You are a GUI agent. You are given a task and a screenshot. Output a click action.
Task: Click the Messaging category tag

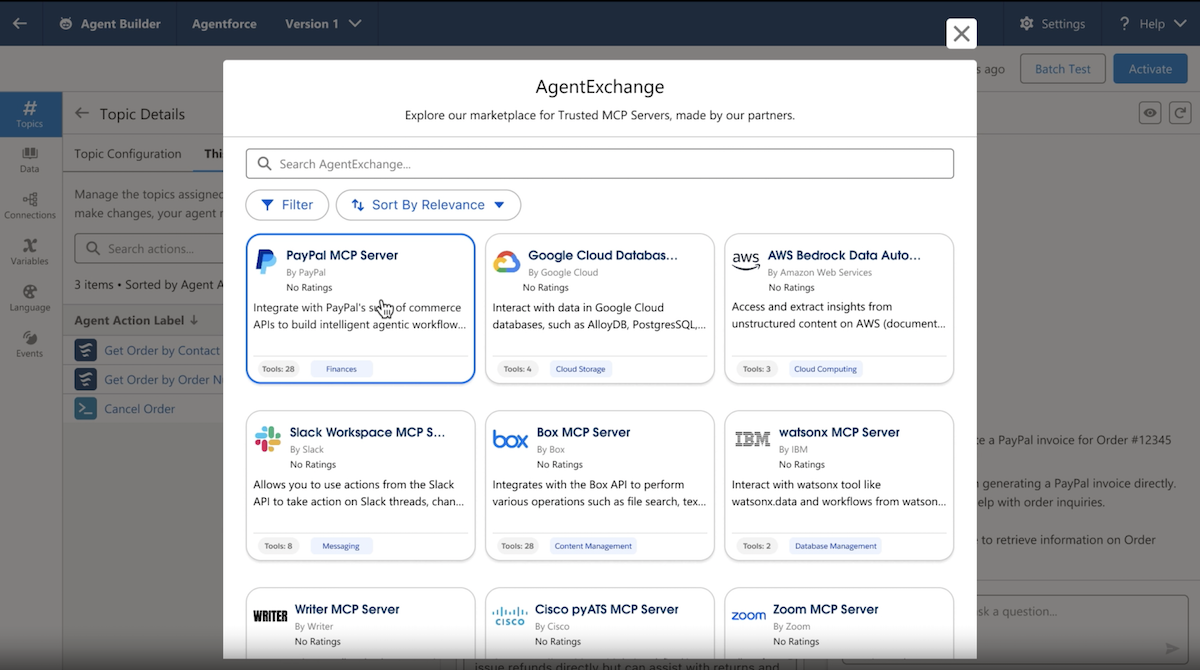tap(341, 546)
